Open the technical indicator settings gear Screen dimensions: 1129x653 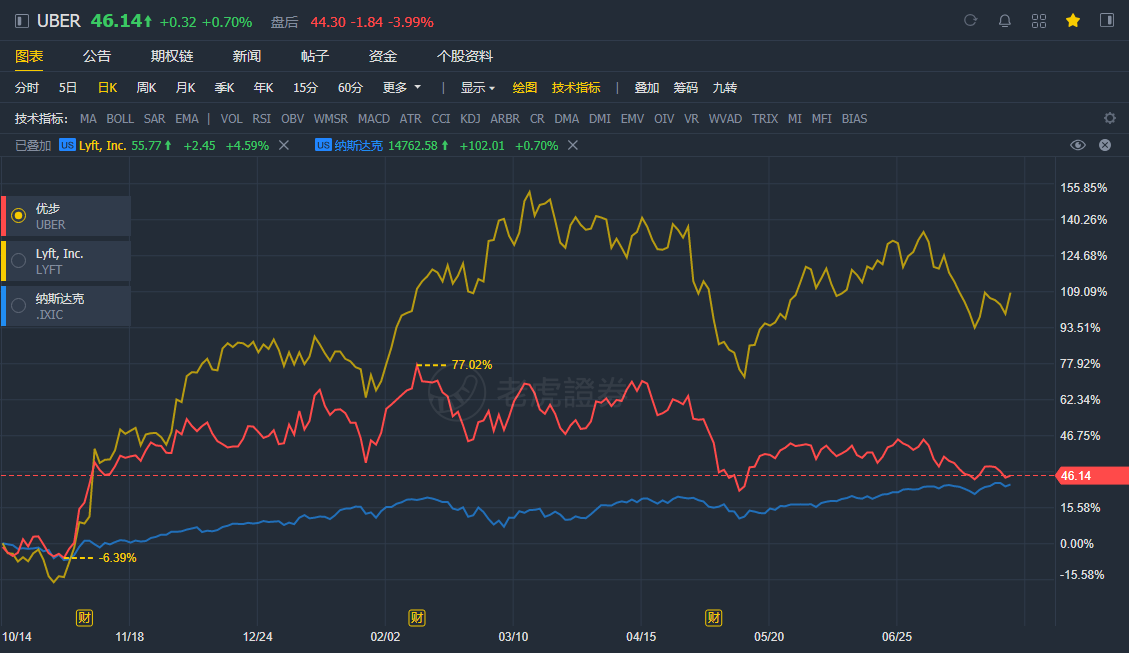(1110, 118)
